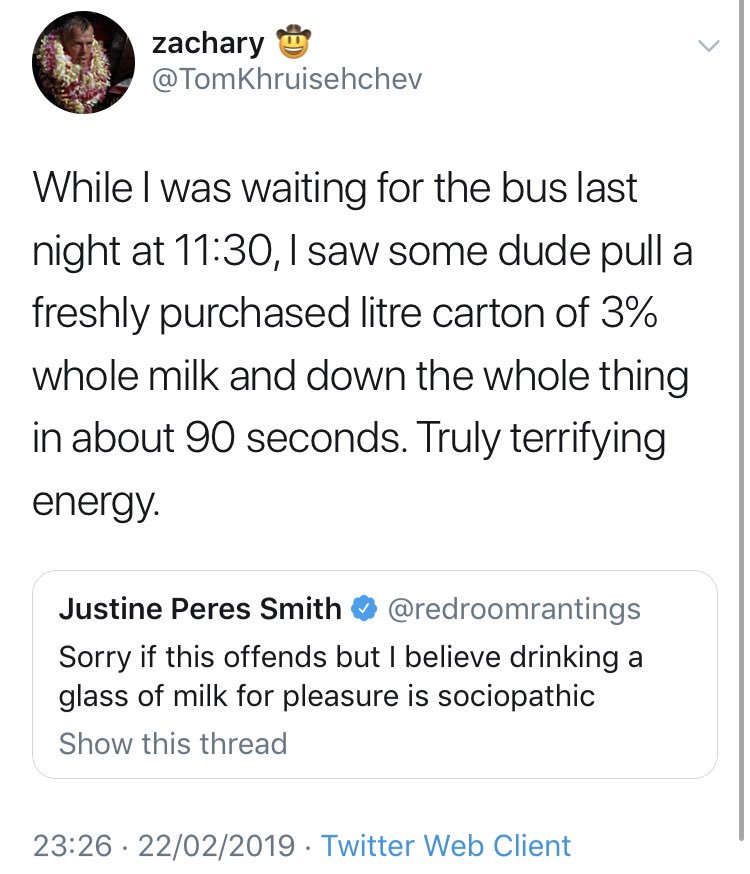The image size is (750, 874).
Task: Click the scrollbar on the right edge
Action: (x=741, y=424)
